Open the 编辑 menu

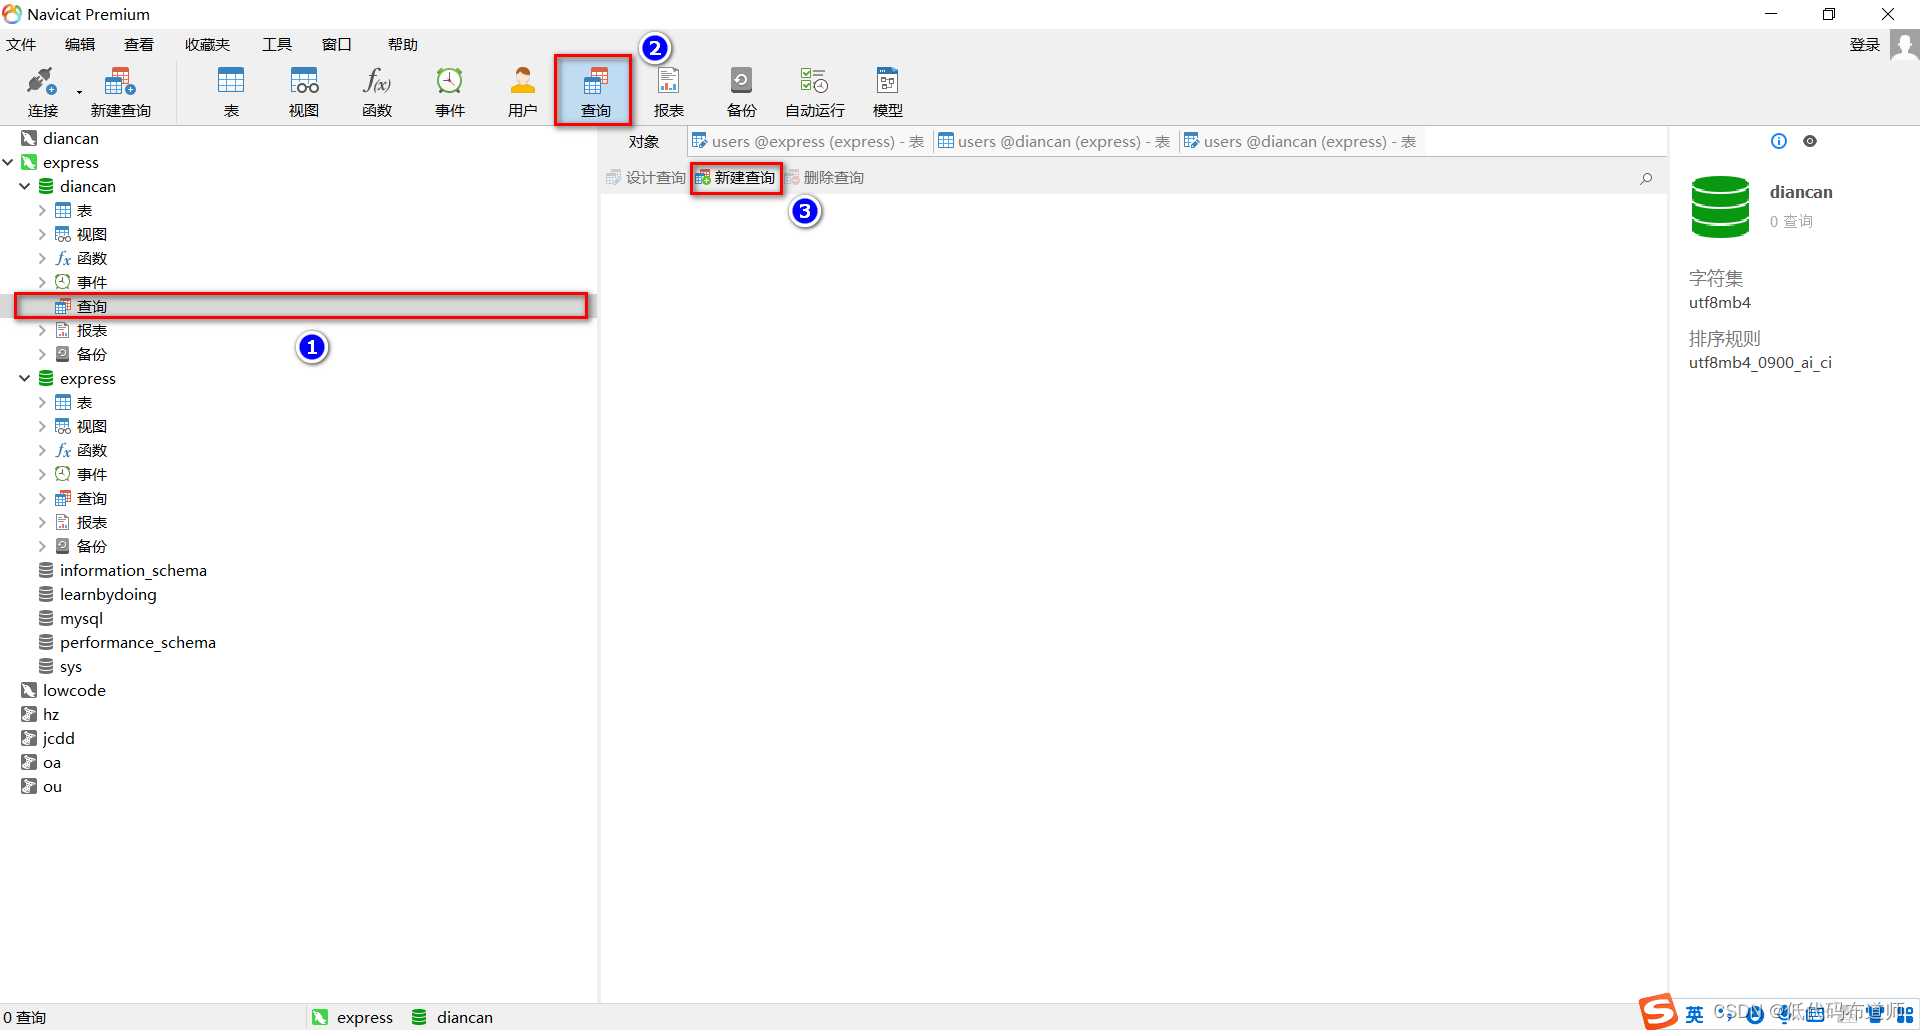[x=80, y=45]
